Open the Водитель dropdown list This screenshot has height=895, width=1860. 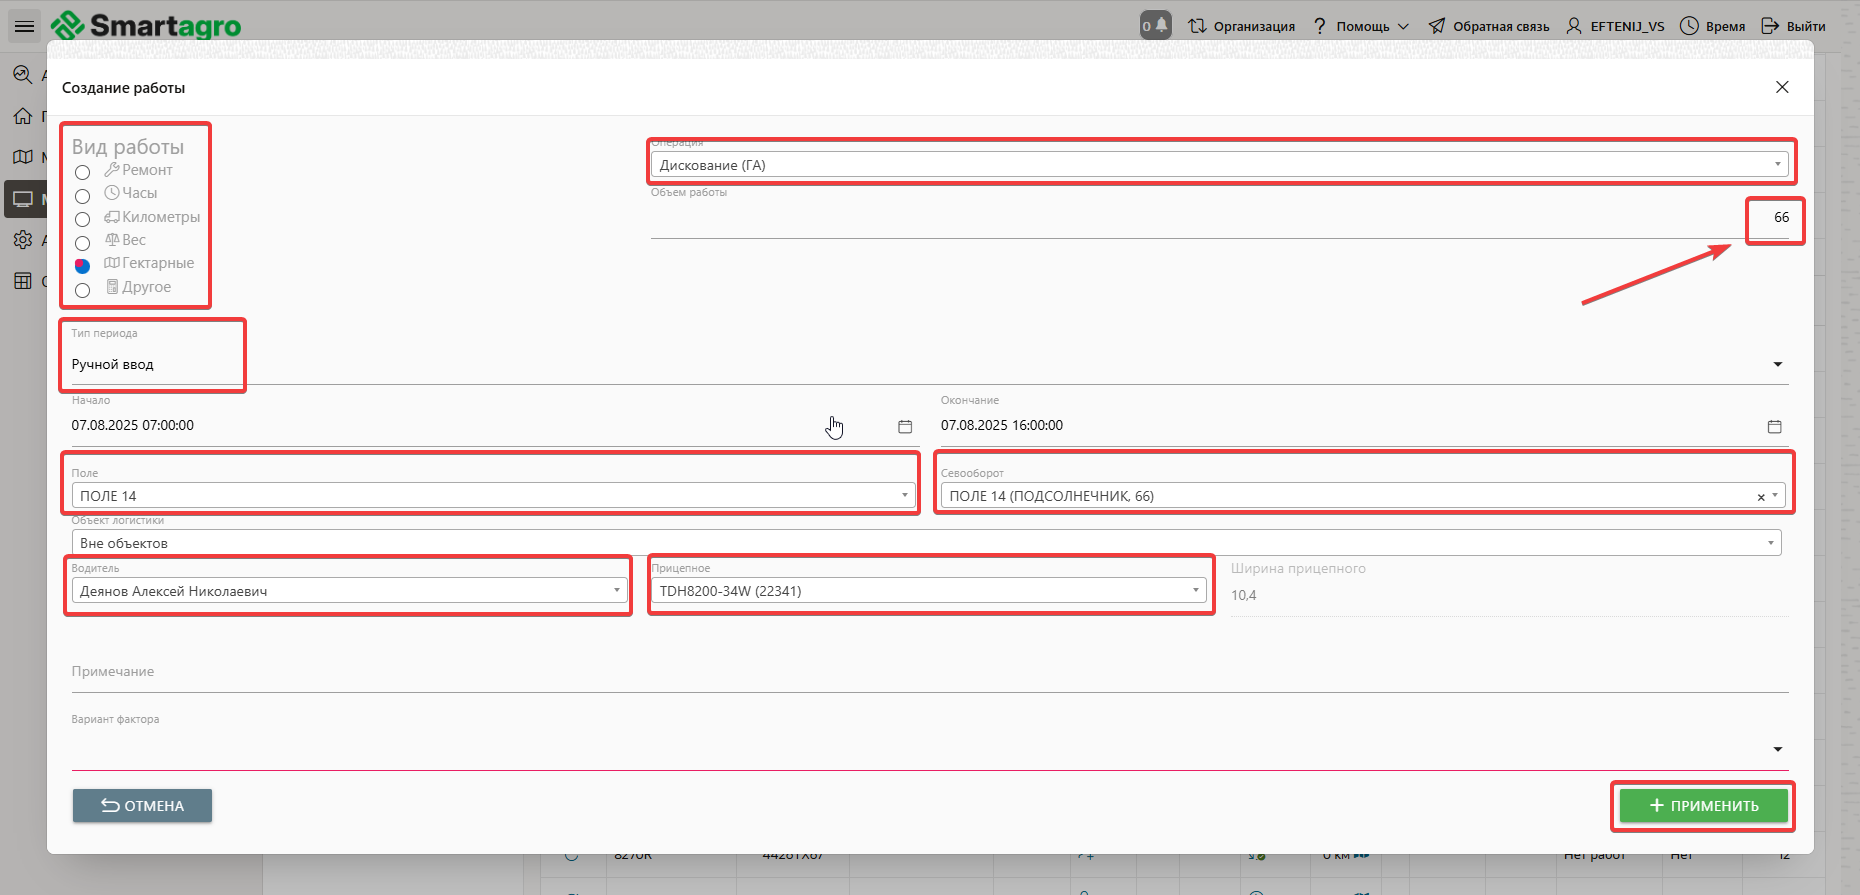pos(616,591)
